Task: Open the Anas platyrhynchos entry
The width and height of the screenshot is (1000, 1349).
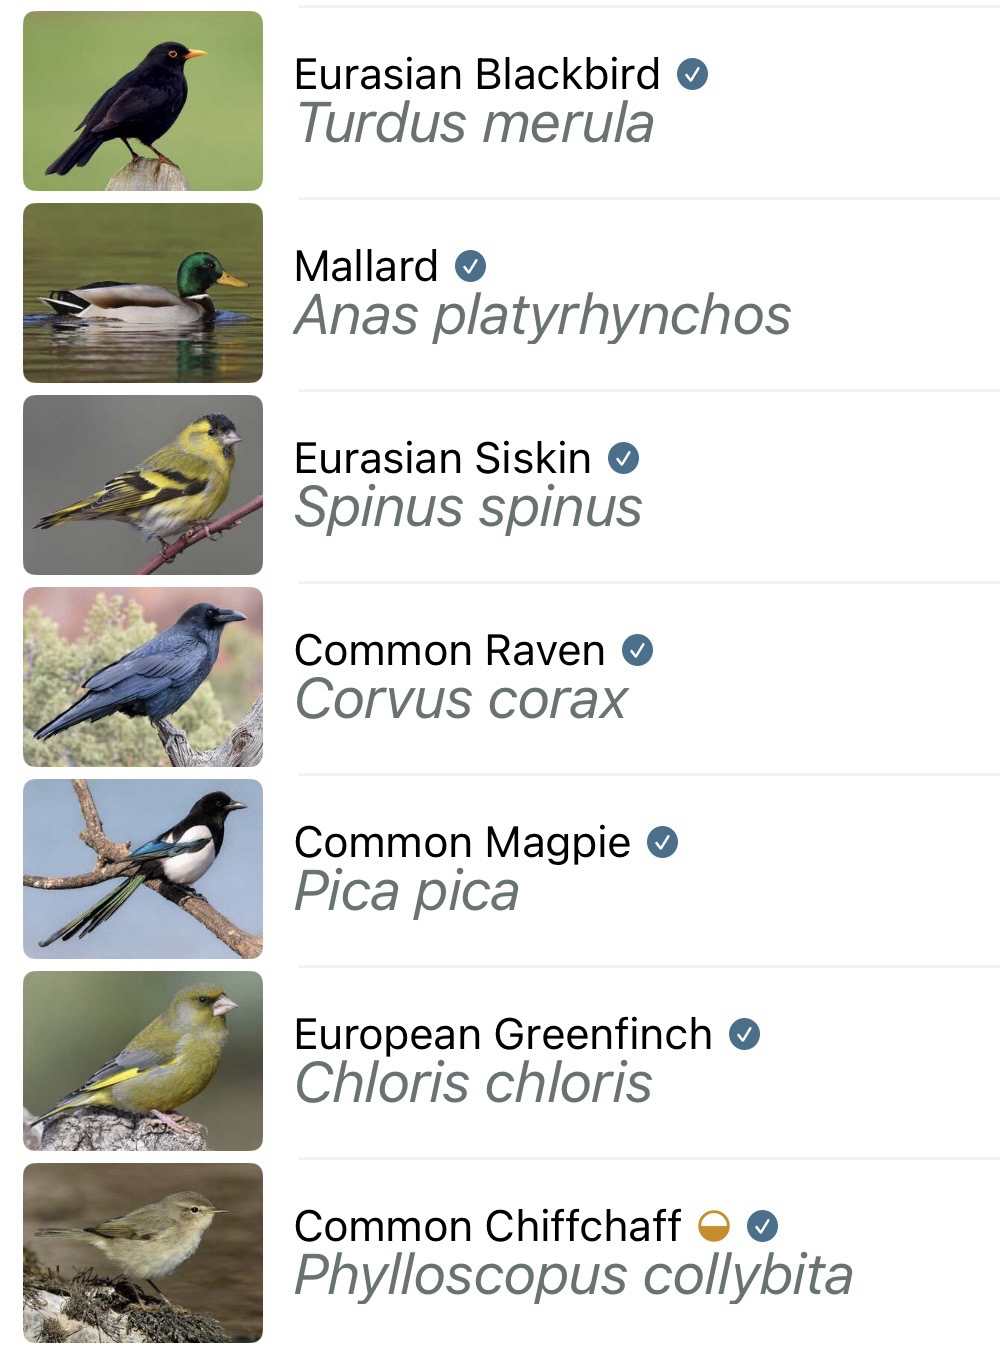Action: (x=542, y=316)
